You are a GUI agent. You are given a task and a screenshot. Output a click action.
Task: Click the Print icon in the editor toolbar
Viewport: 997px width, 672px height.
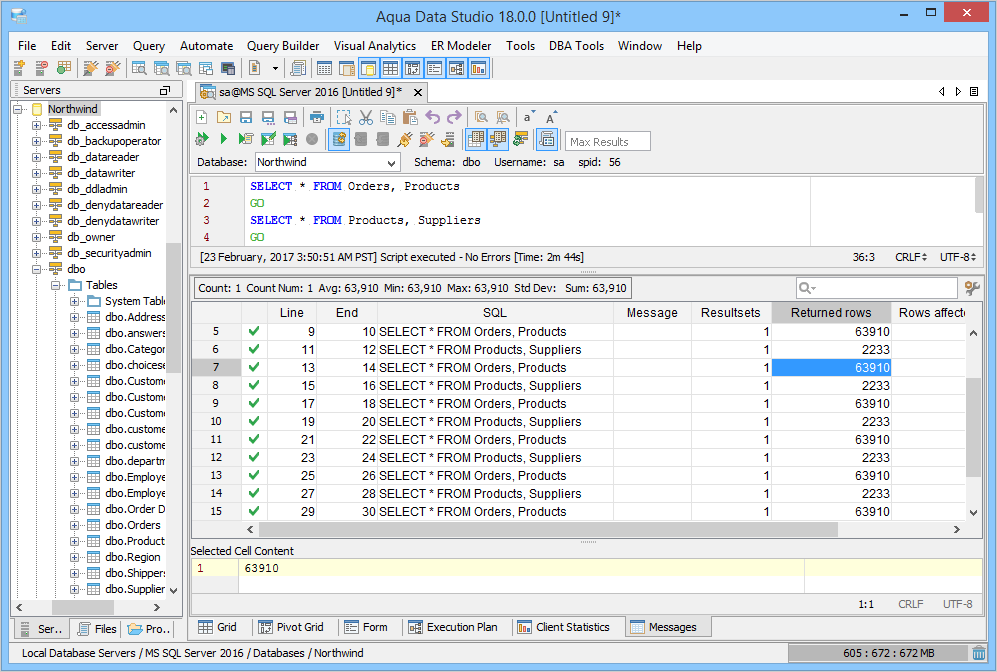(316, 117)
